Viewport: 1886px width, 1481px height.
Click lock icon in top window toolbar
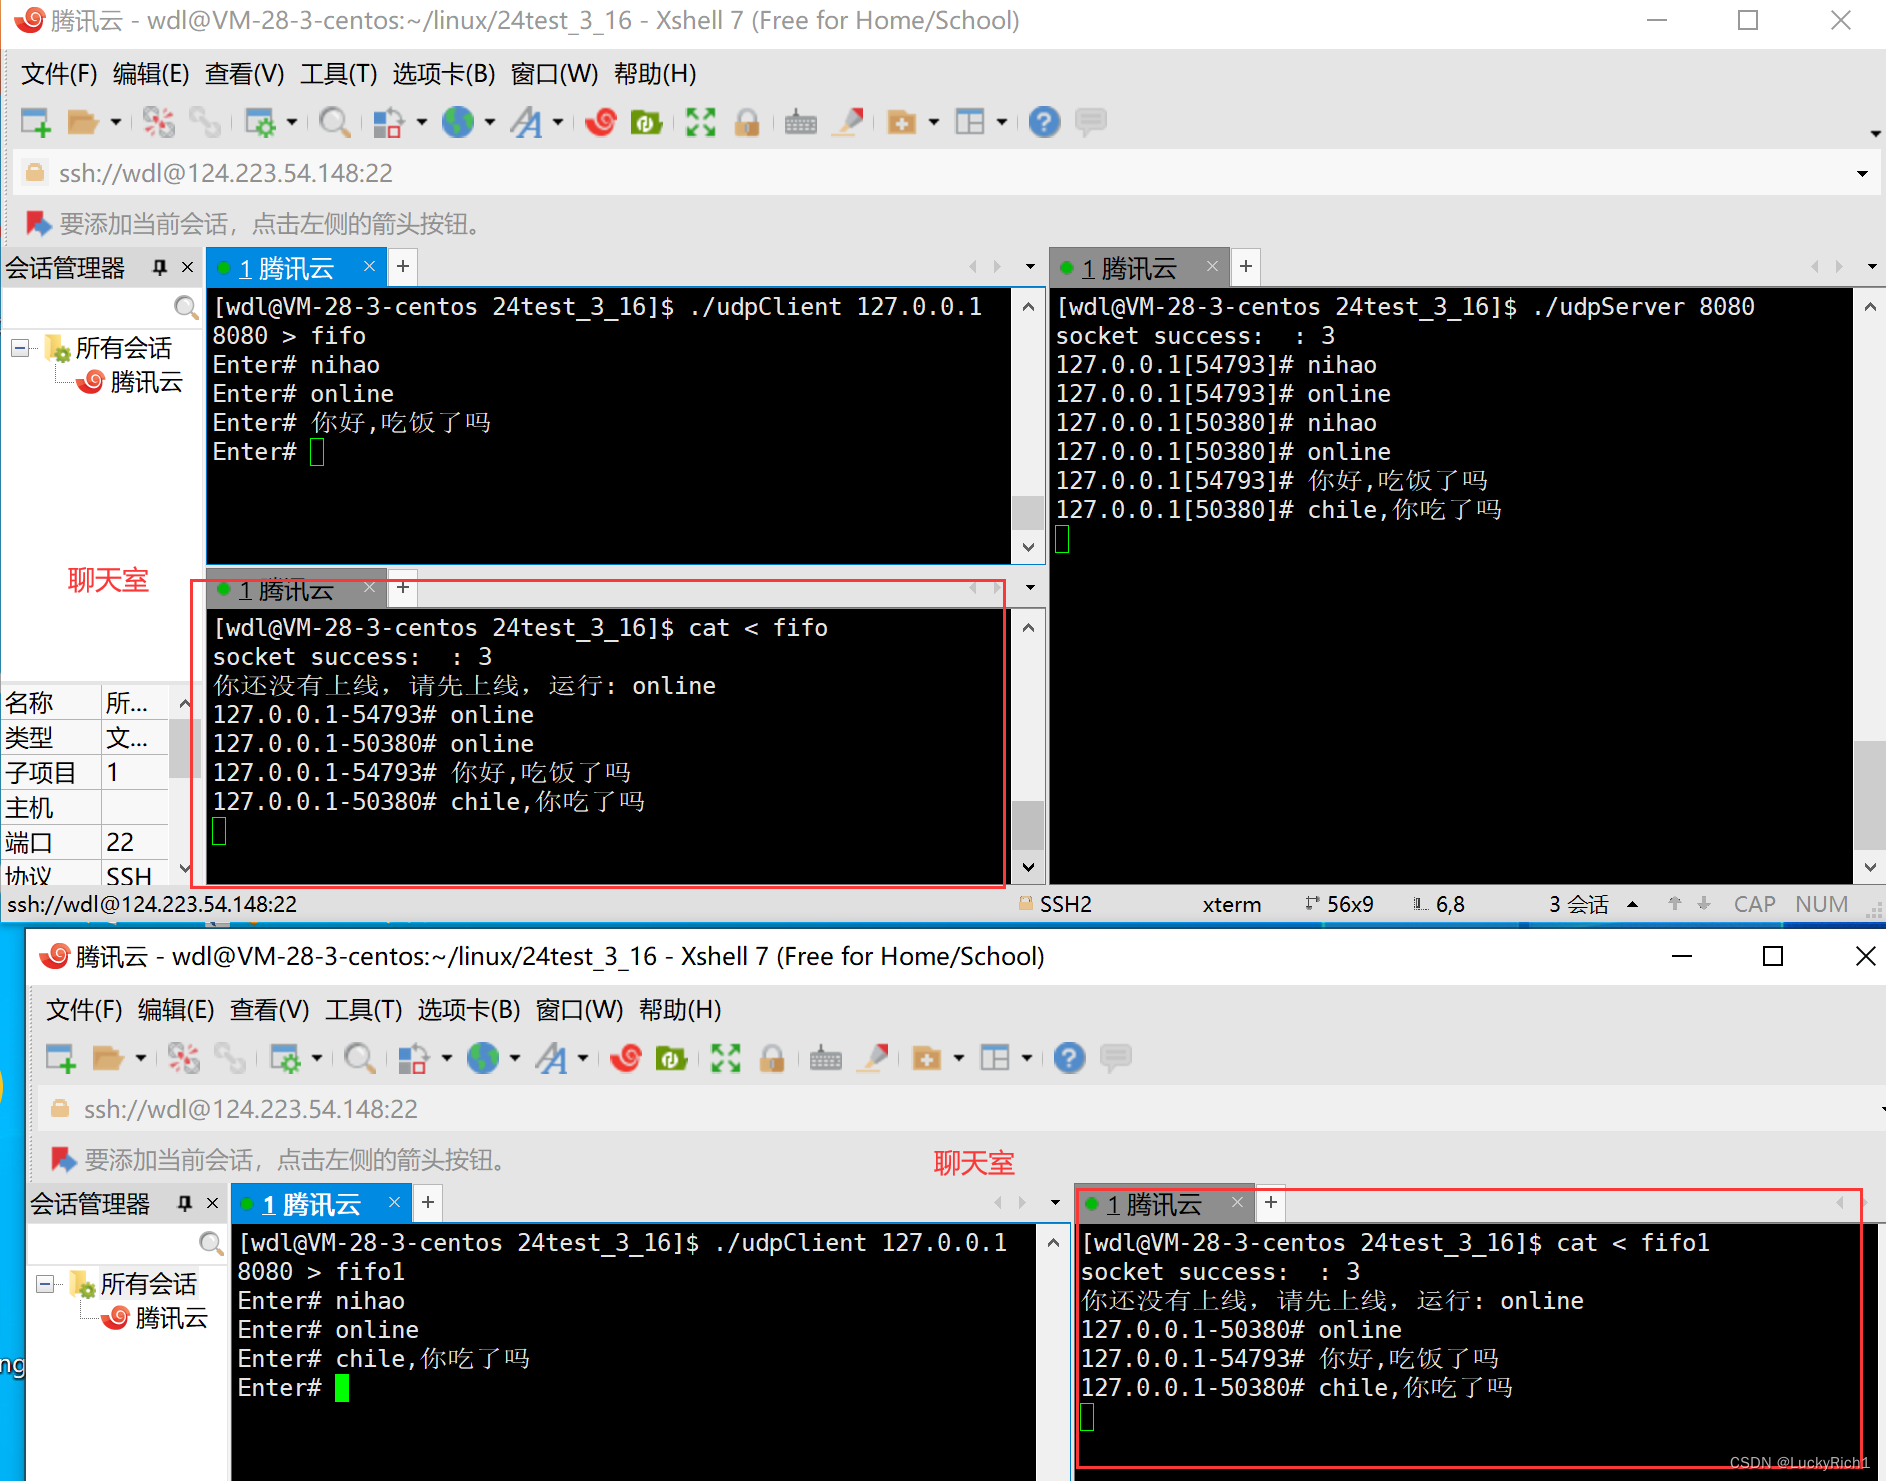click(x=747, y=122)
